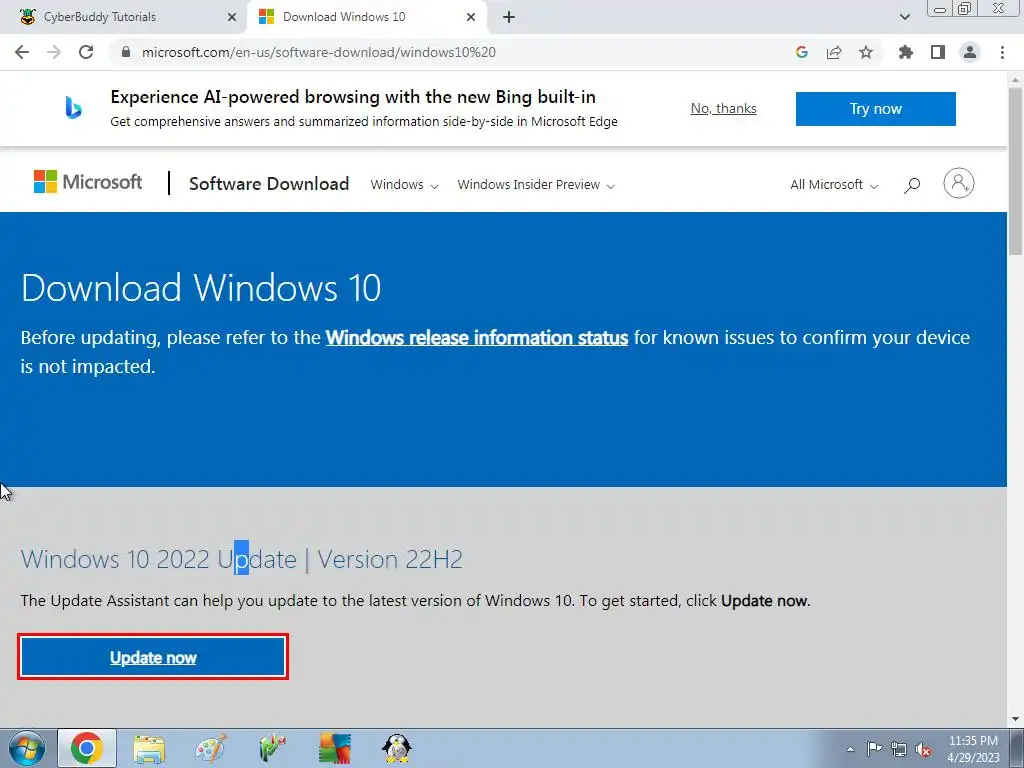Dismiss banner with No, thanks

tap(724, 108)
